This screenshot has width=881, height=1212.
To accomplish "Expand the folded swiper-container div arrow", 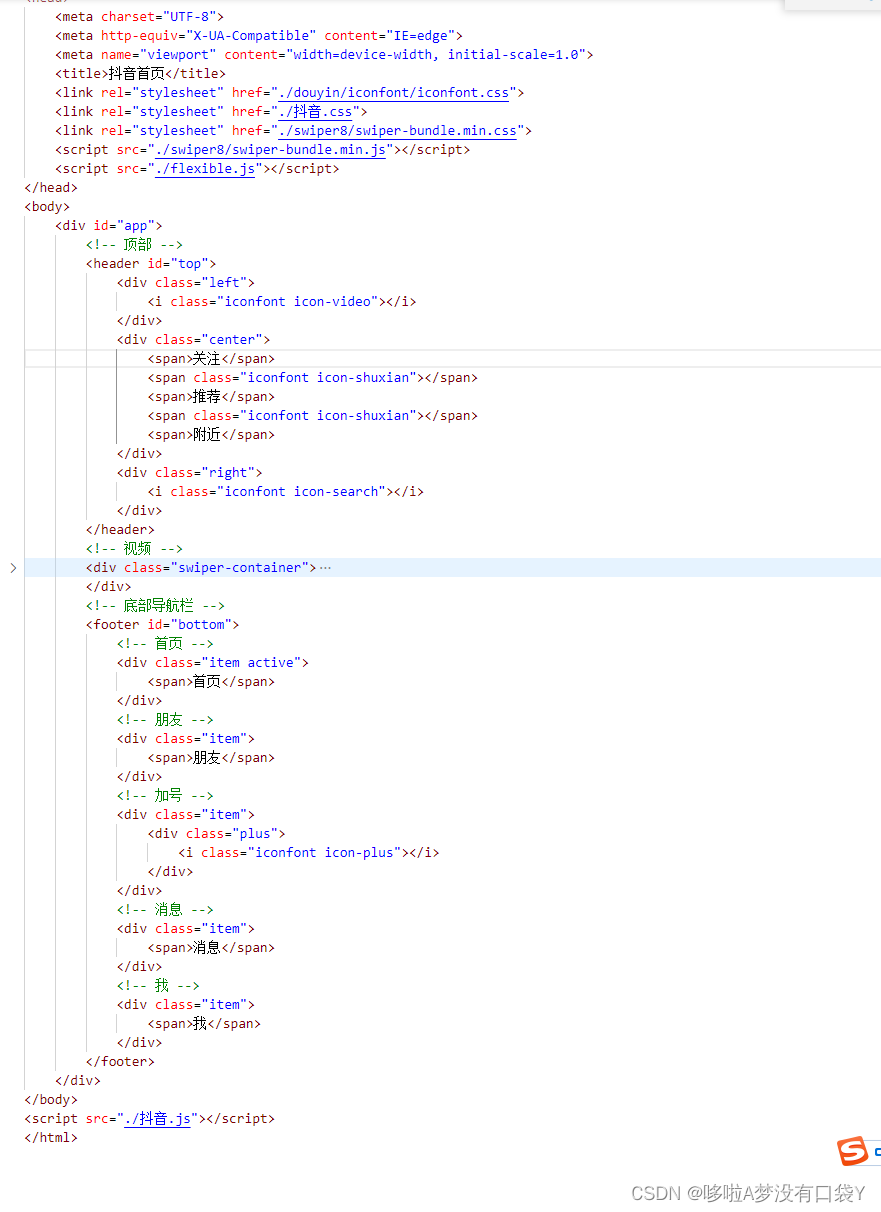I will coord(13,568).
